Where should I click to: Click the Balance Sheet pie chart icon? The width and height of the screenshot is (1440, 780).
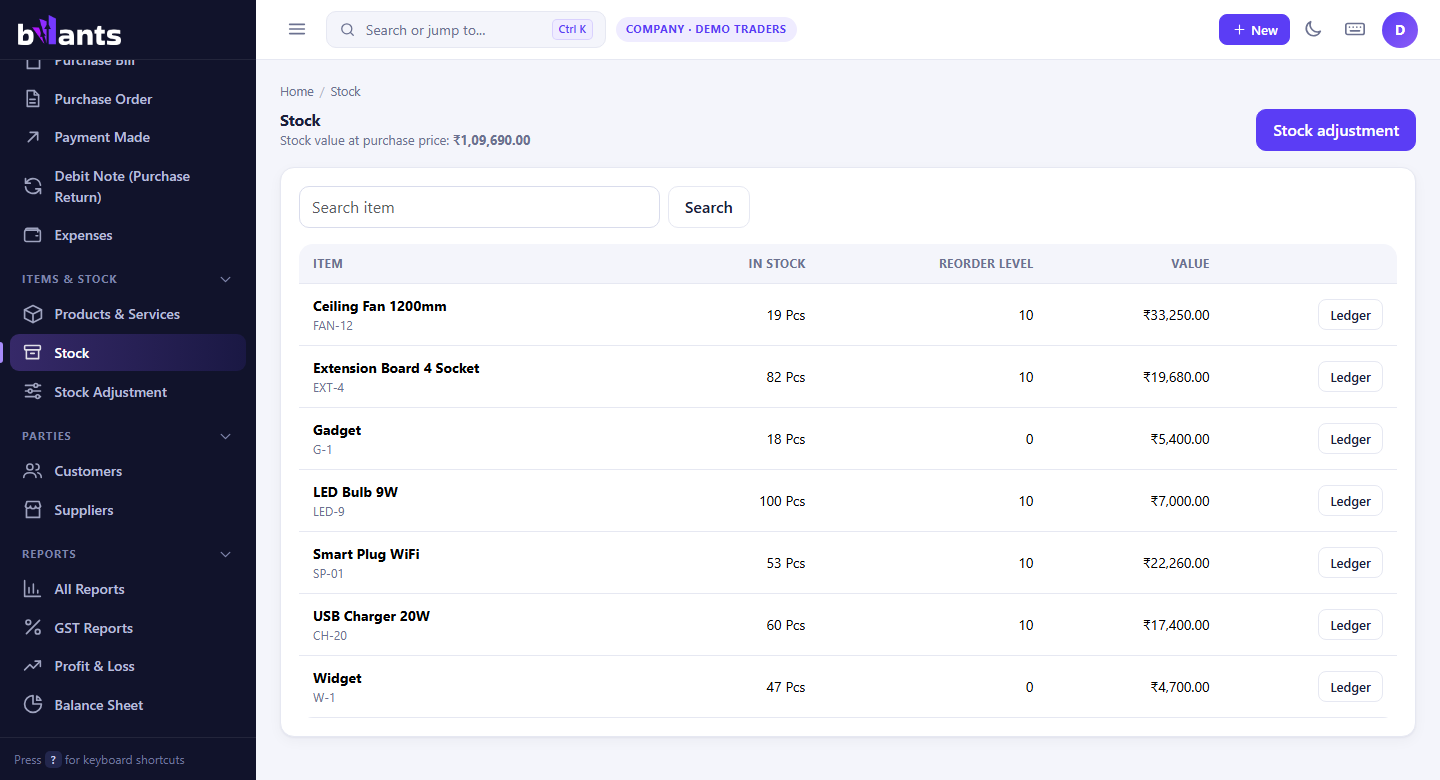point(33,705)
